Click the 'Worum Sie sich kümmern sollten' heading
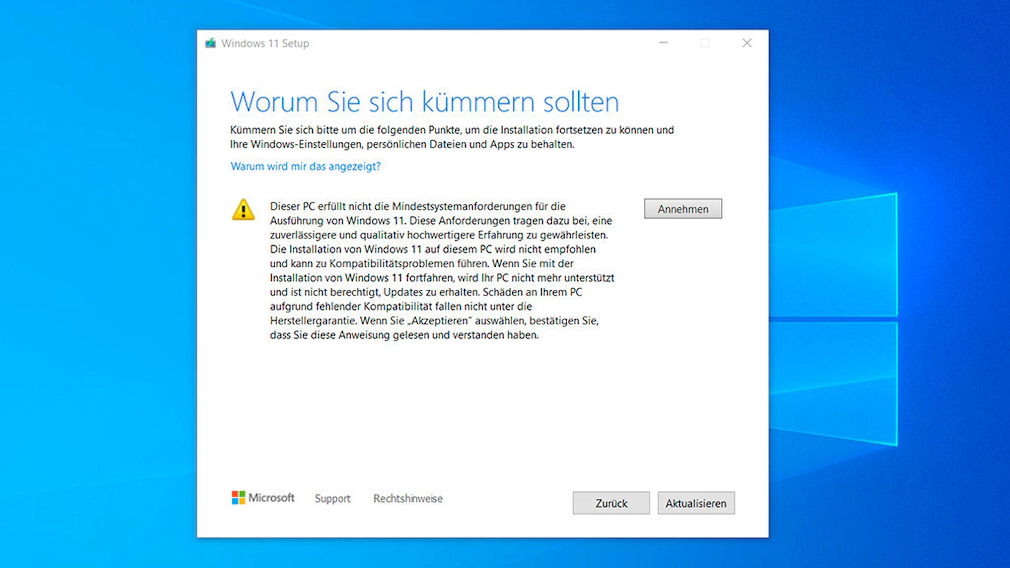This screenshot has height=568, width=1010. [x=424, y=102]
